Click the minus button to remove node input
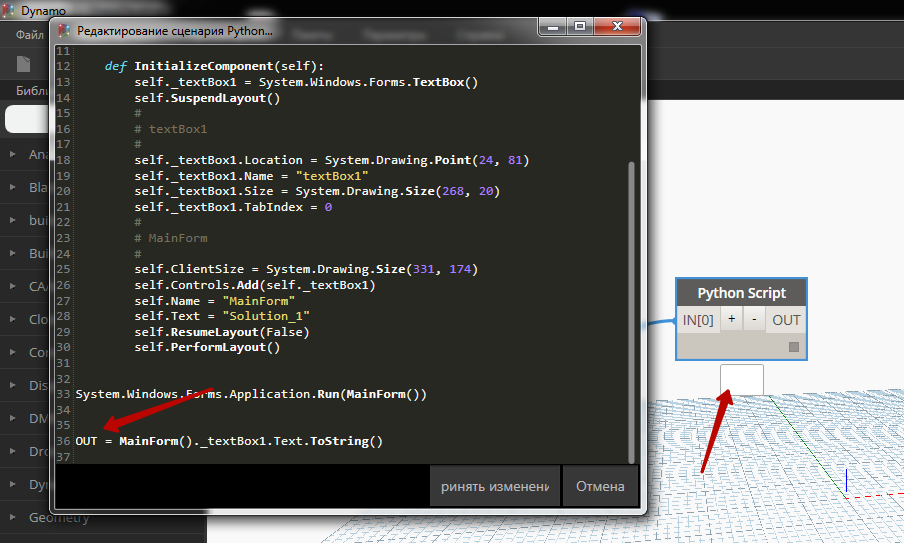904x543 pixels. [x=754, y=320]
